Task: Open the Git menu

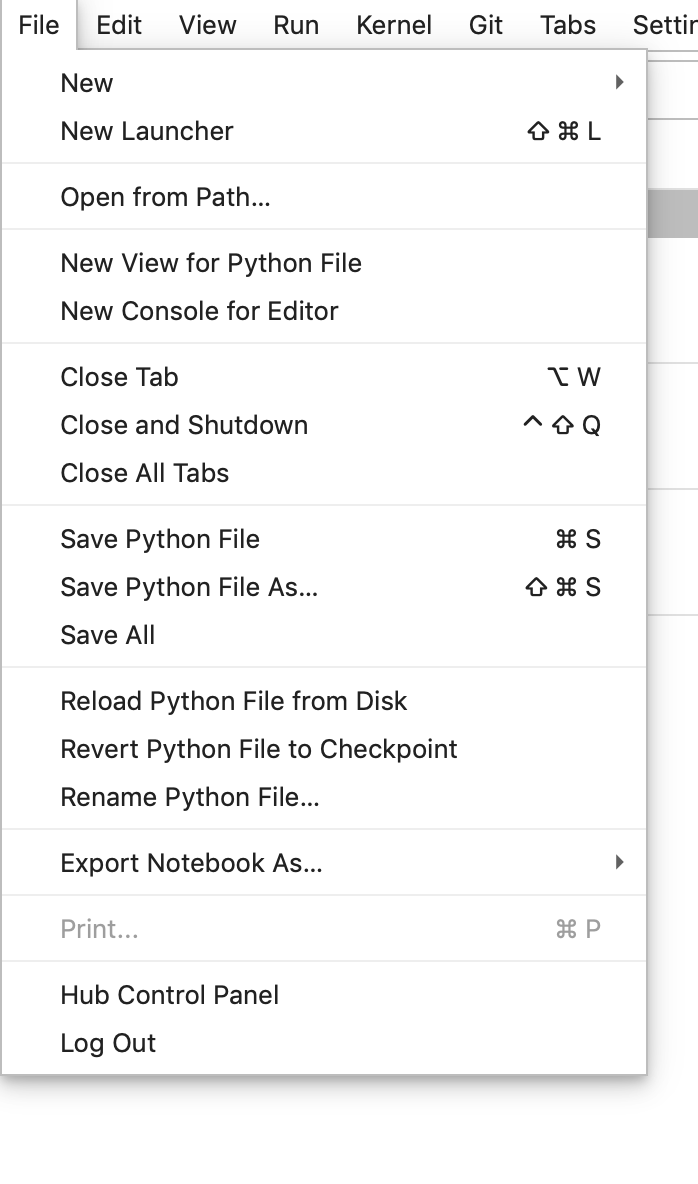Action: point(484,26)
